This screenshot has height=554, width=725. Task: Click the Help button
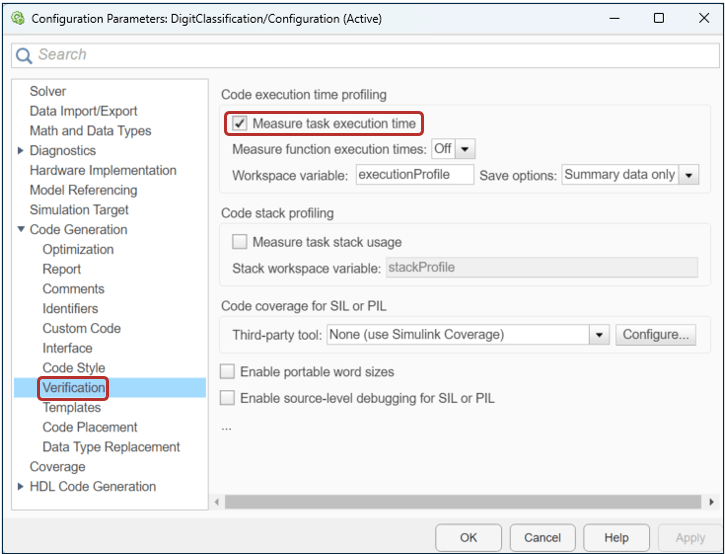(616, 537)
